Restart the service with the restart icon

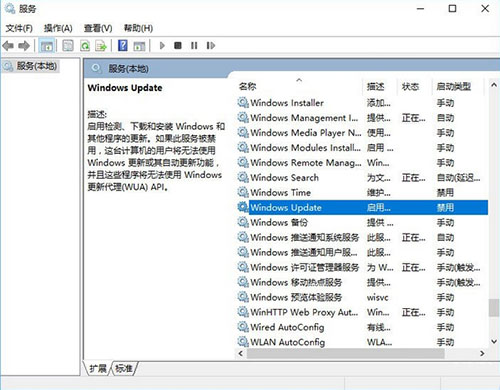click(211, 45)
